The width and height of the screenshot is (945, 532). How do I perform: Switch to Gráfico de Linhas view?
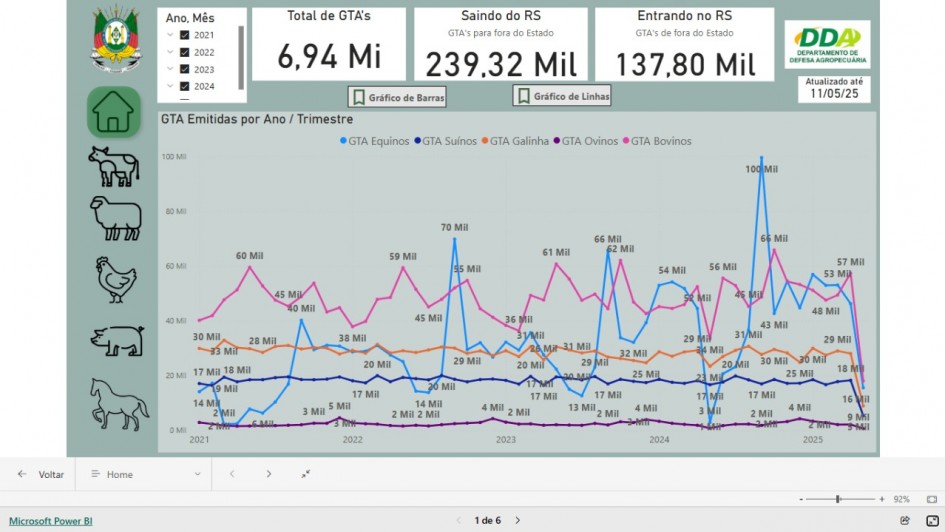point(562,97)
